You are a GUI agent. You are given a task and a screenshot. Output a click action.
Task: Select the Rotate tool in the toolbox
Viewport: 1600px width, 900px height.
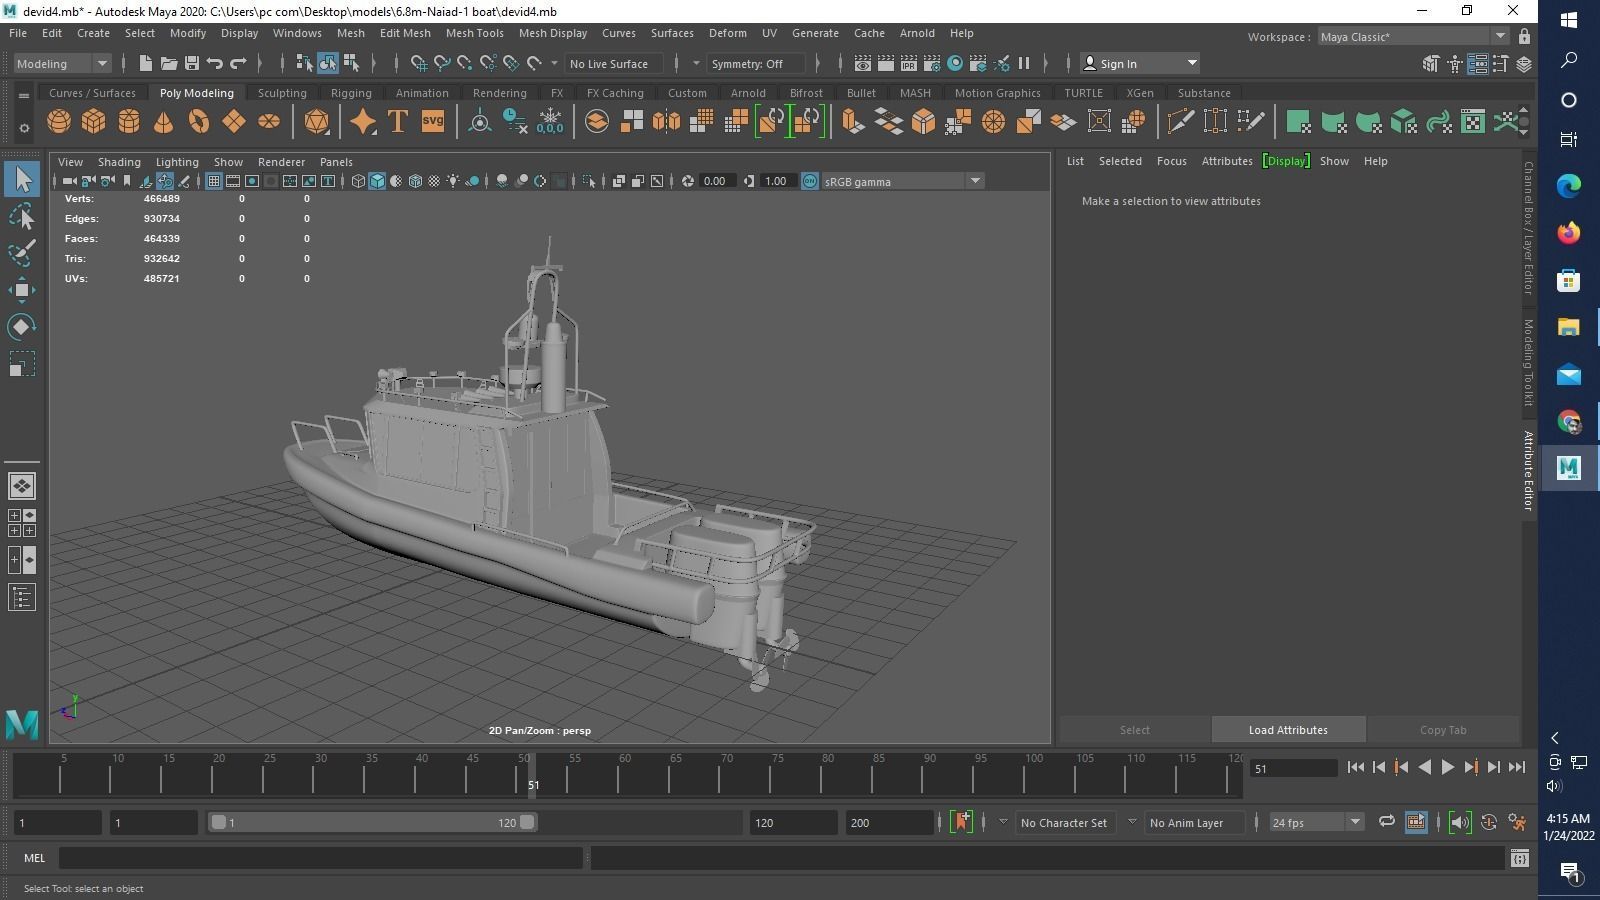pyautogui.click(x=21, y=327)
